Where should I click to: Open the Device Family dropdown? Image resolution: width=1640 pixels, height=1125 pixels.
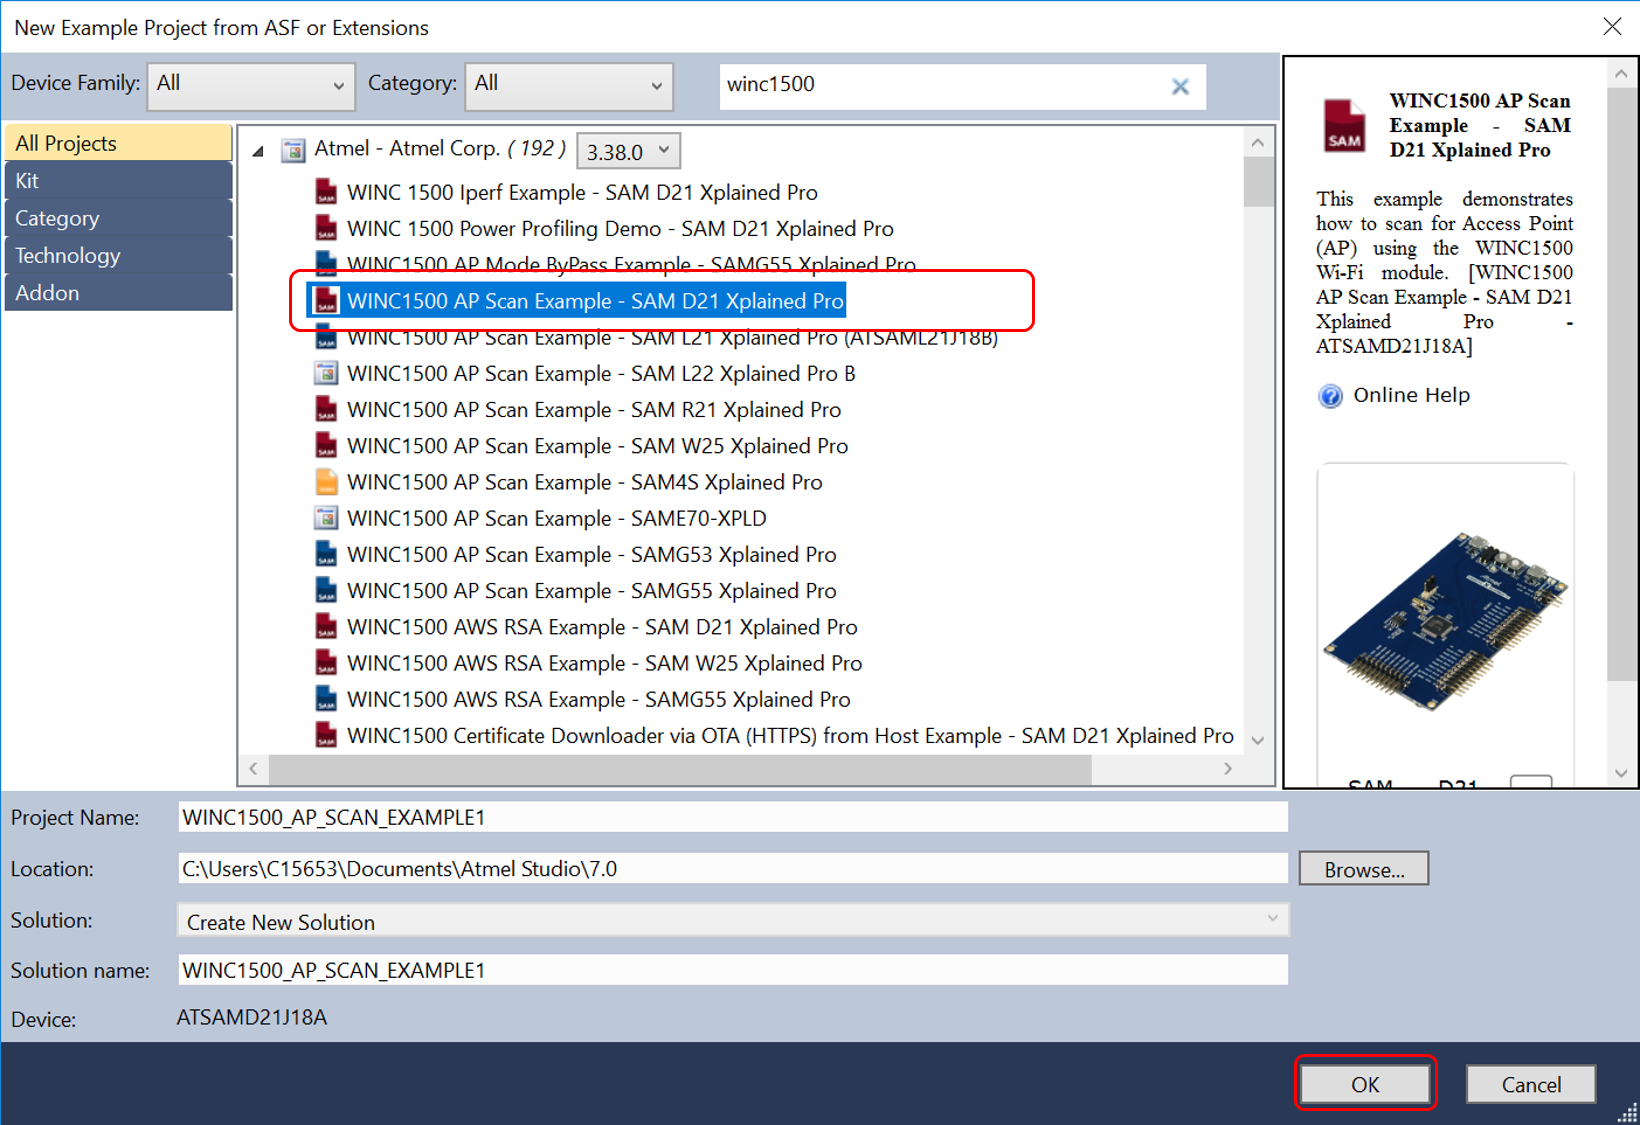pyautogui.click(x=251, y=85)
